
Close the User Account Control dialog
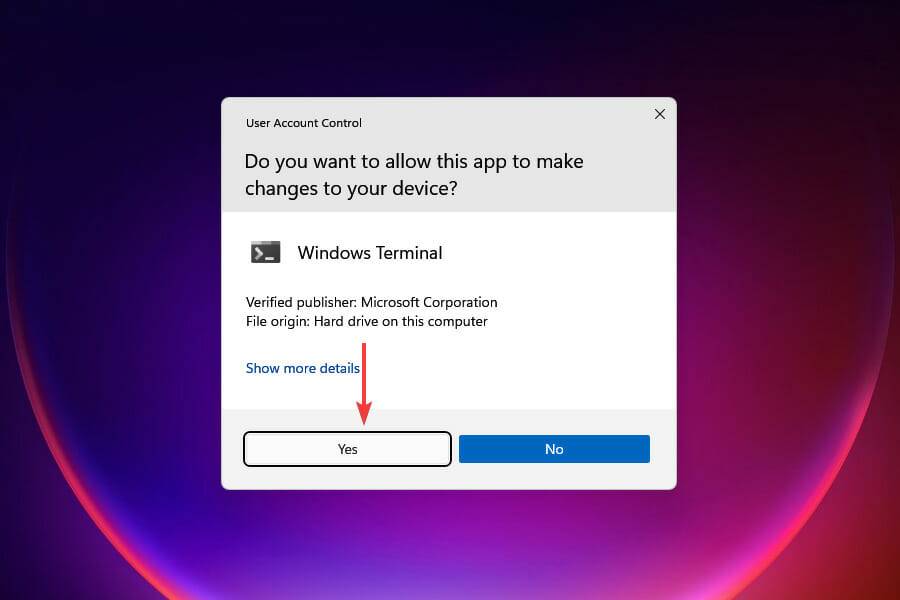pos(660,114)
